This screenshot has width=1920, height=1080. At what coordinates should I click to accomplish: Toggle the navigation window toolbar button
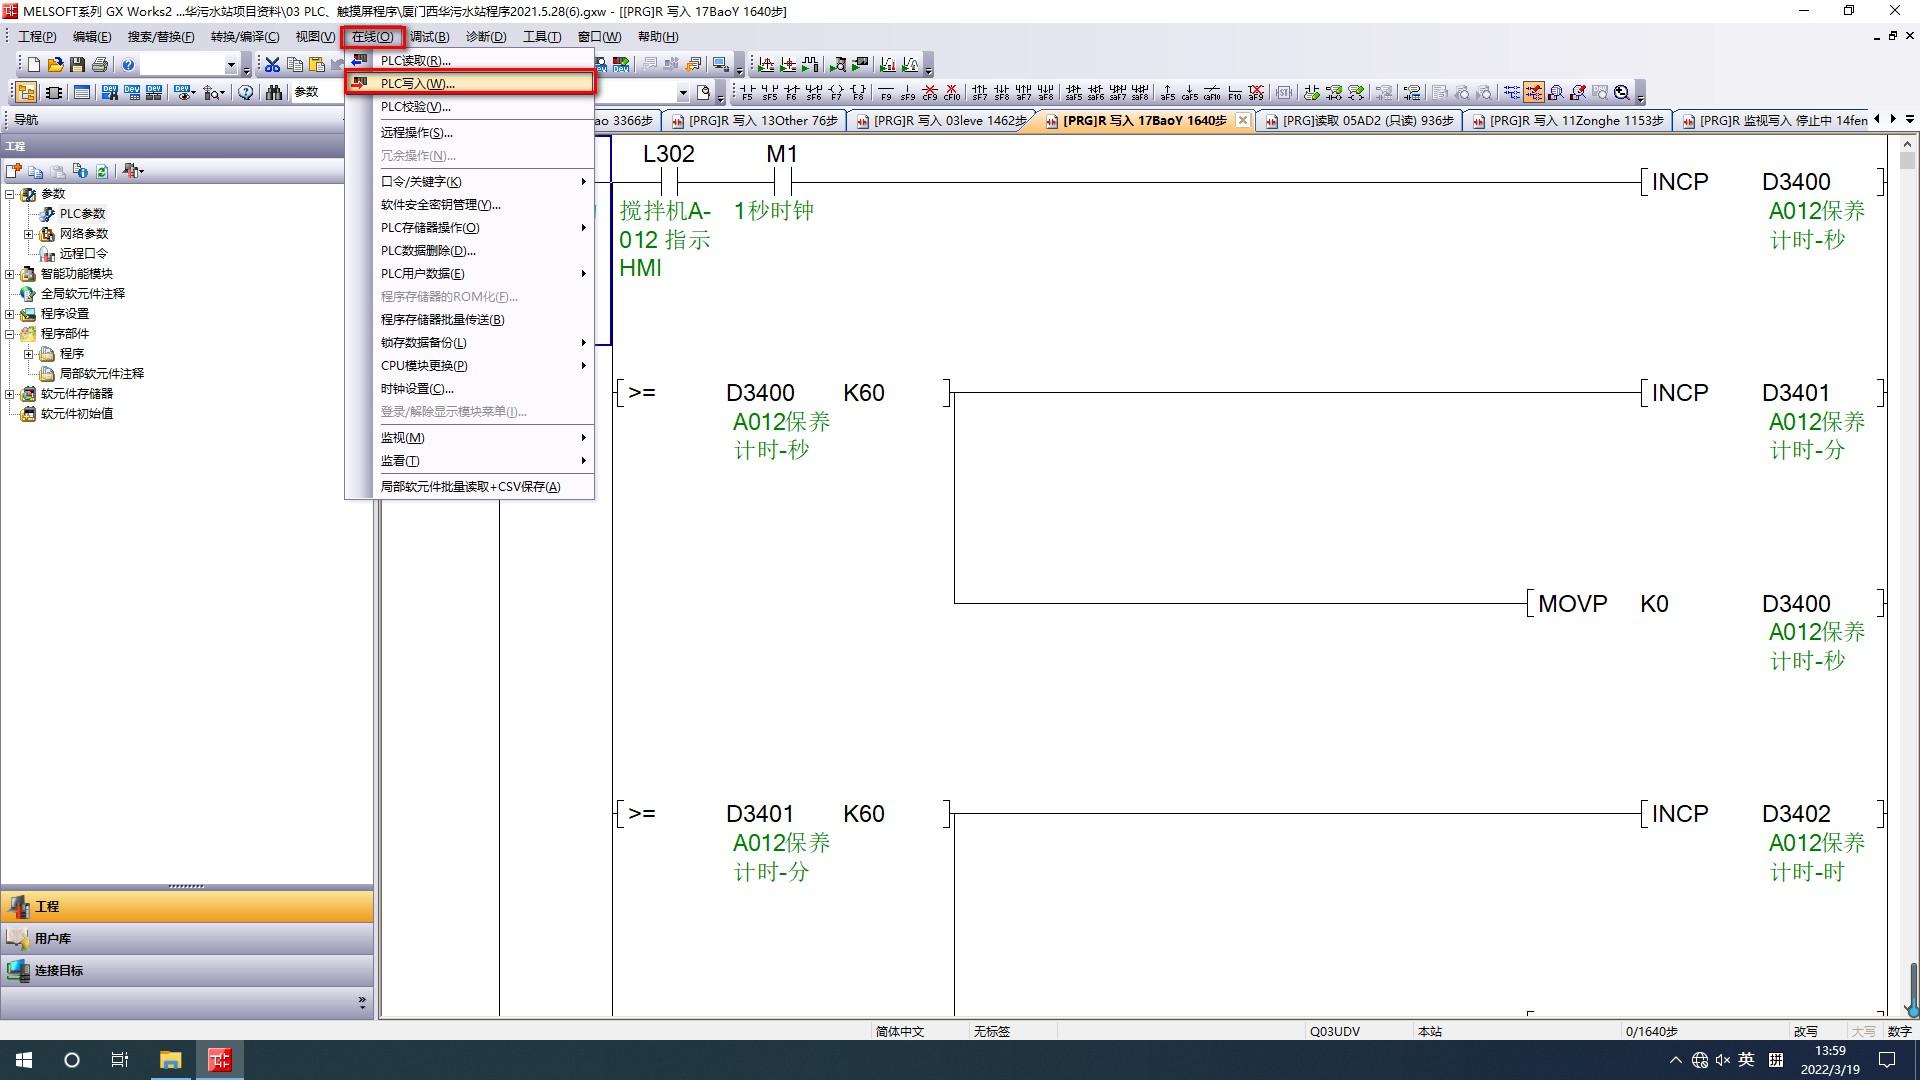pyautogui.click(x=26, y=92)
